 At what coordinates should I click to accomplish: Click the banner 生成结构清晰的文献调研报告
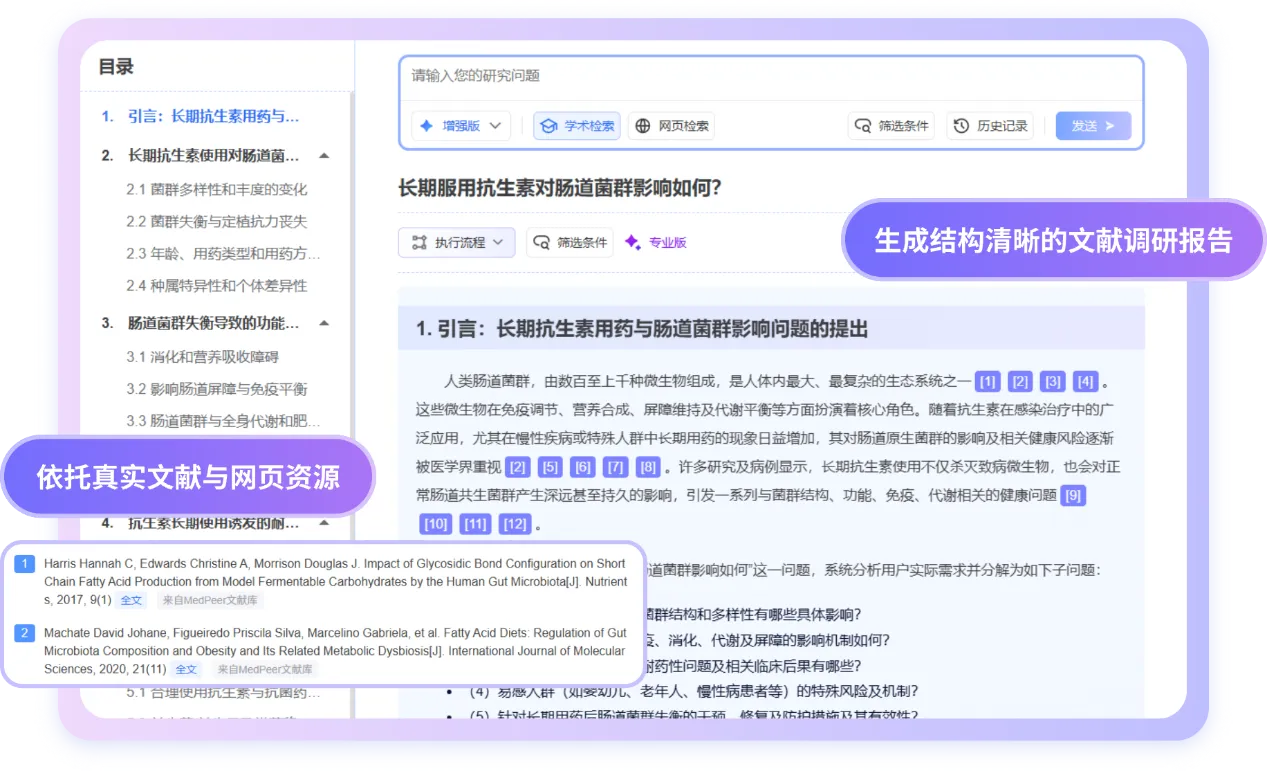tap(1053, 241)
